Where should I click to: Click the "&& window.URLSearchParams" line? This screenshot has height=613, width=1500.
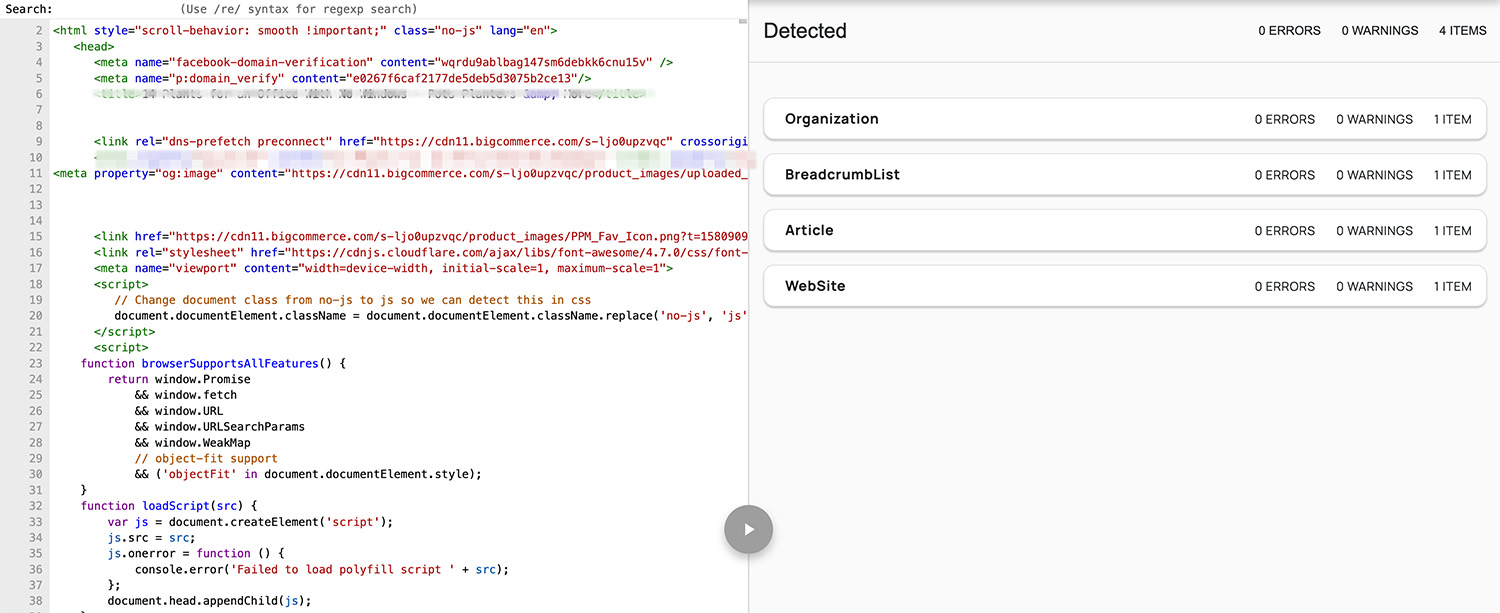click(220, 427)
